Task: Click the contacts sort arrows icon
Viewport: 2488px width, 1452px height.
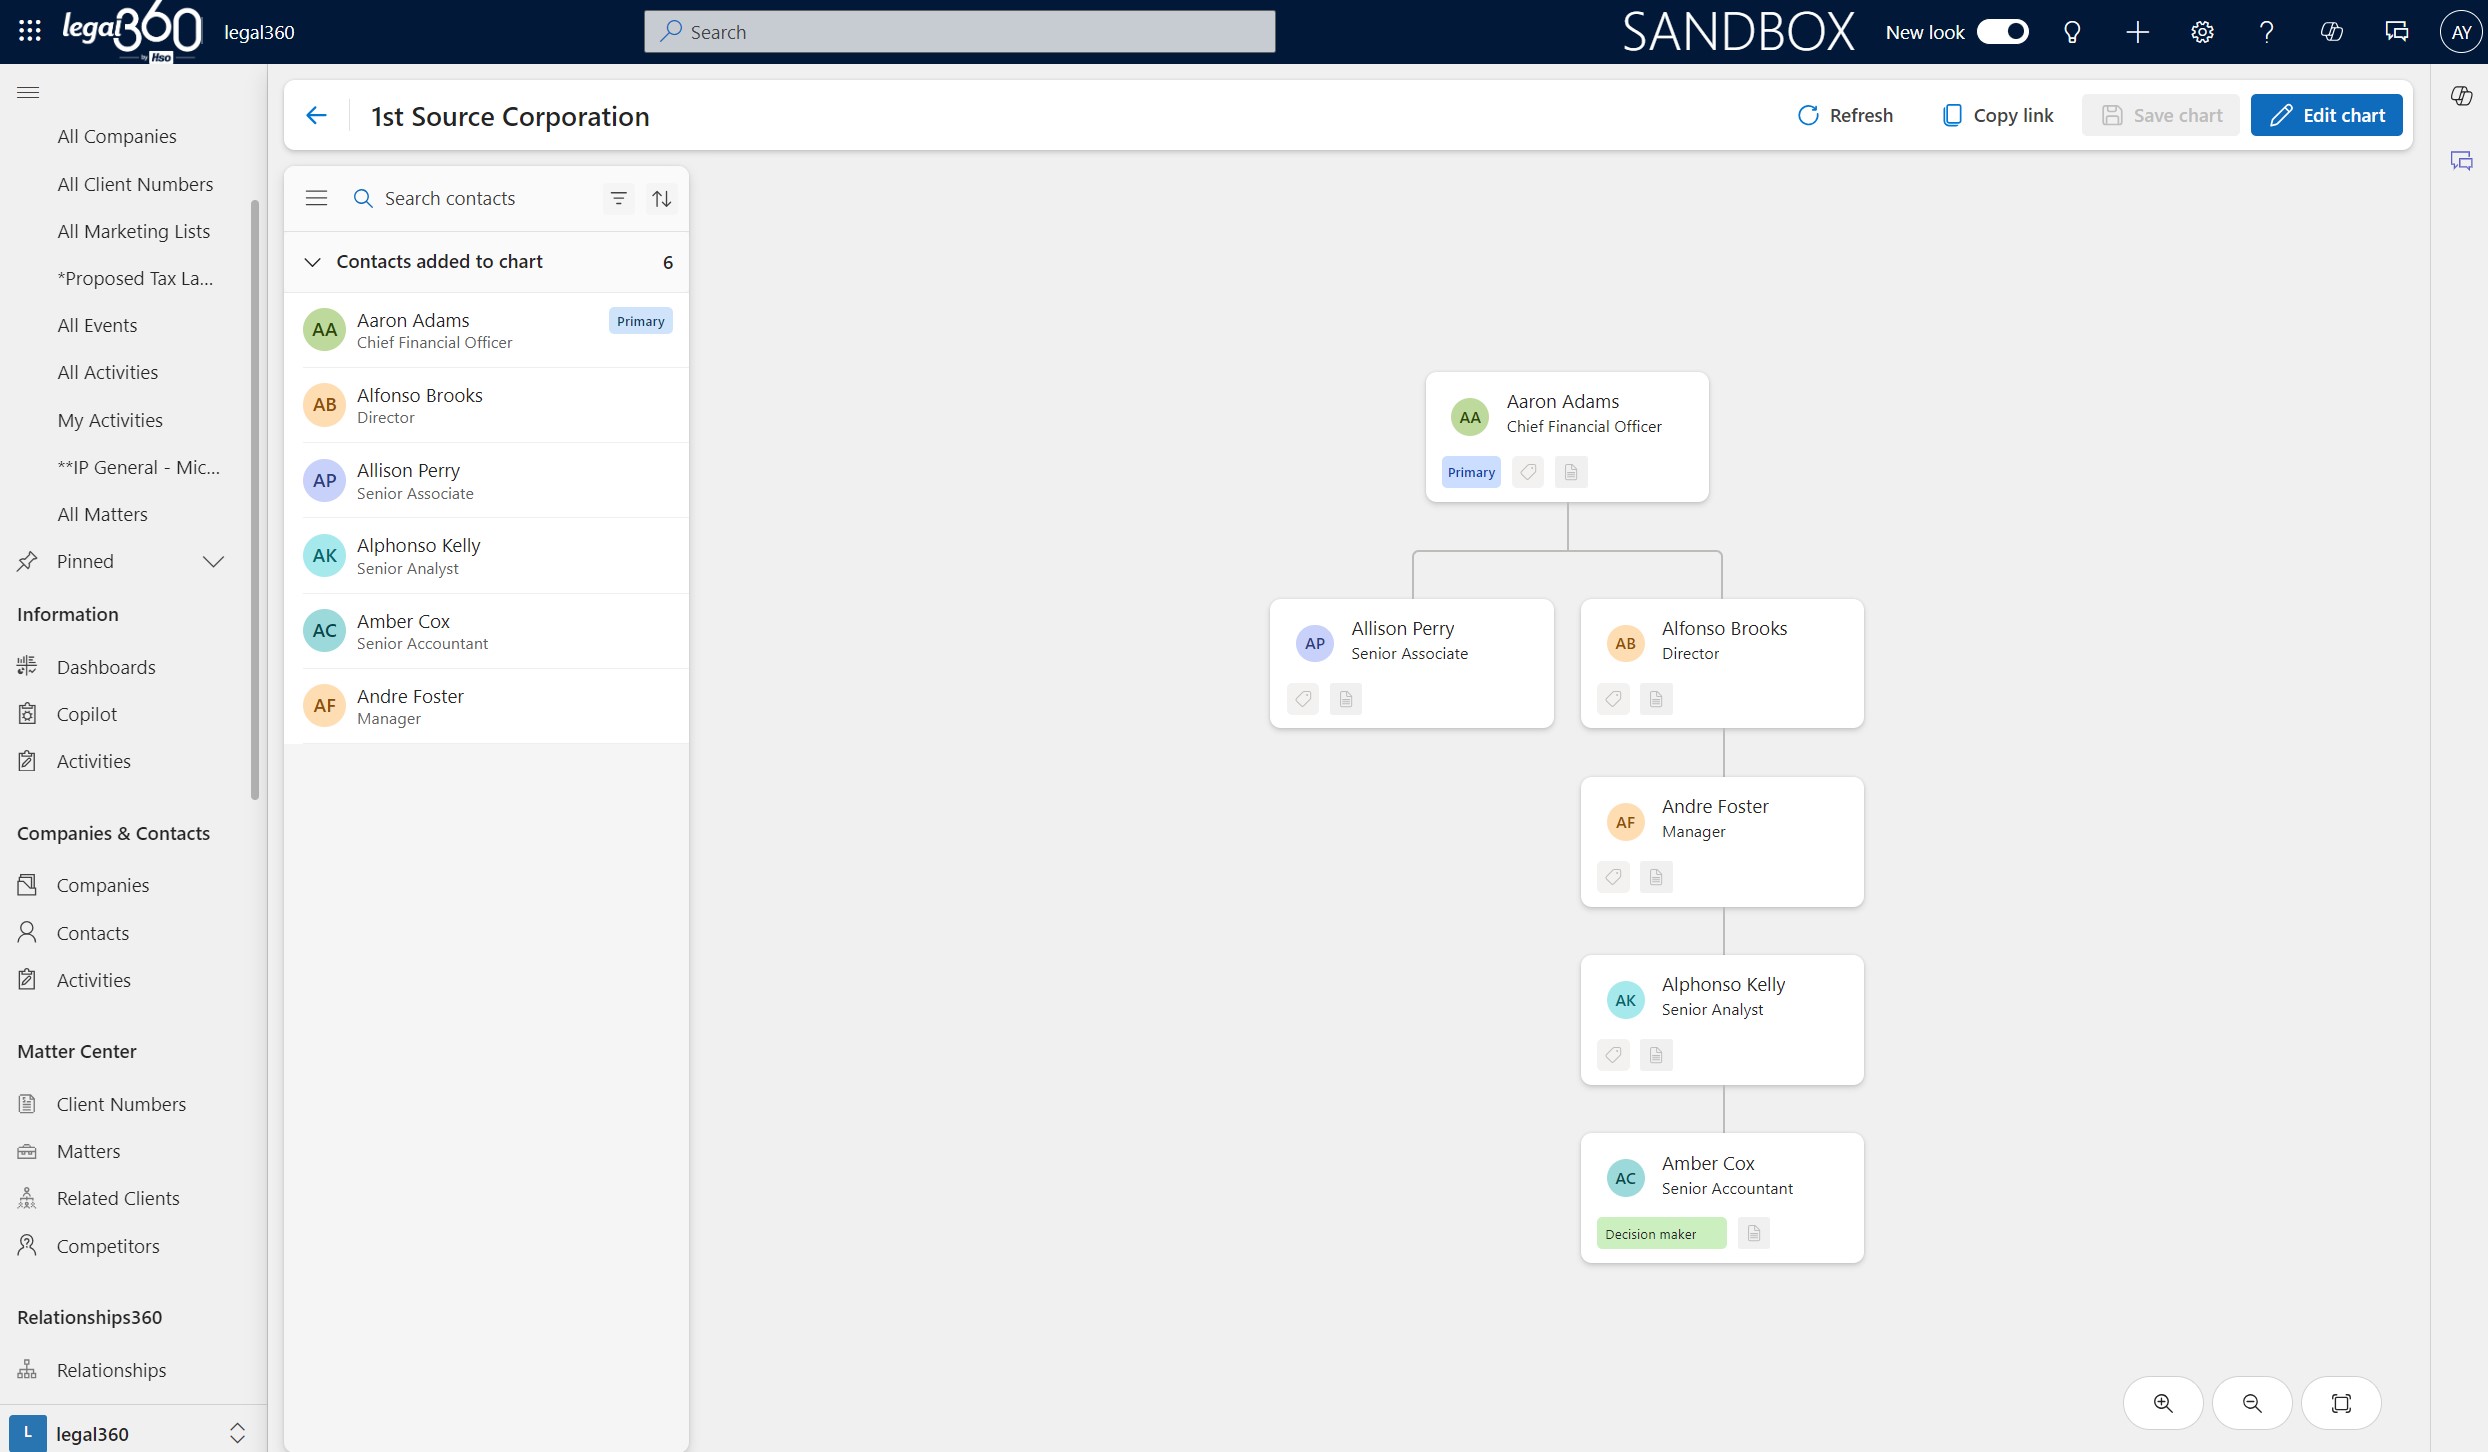Action: coord(662,198)
